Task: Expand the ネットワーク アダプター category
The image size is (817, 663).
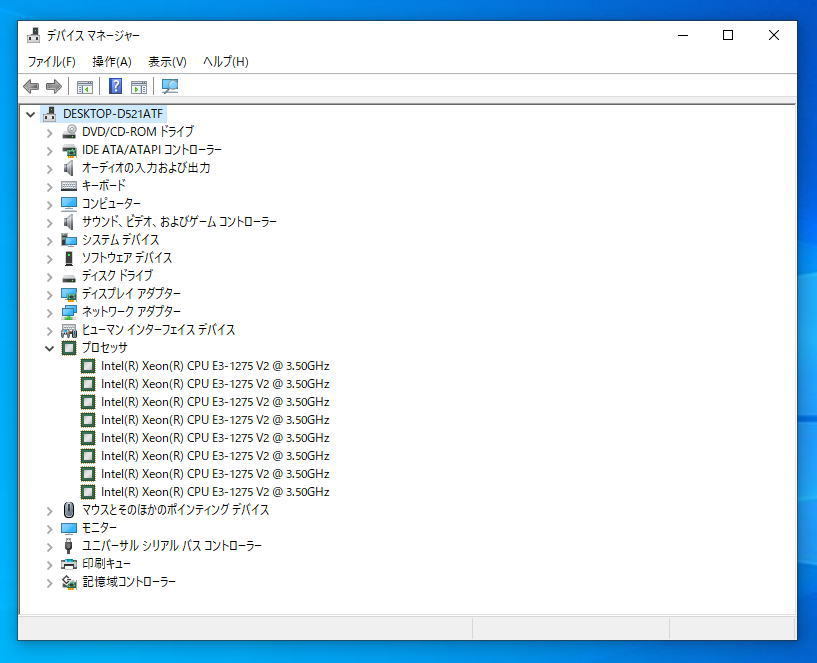Action: pos(49,313)
